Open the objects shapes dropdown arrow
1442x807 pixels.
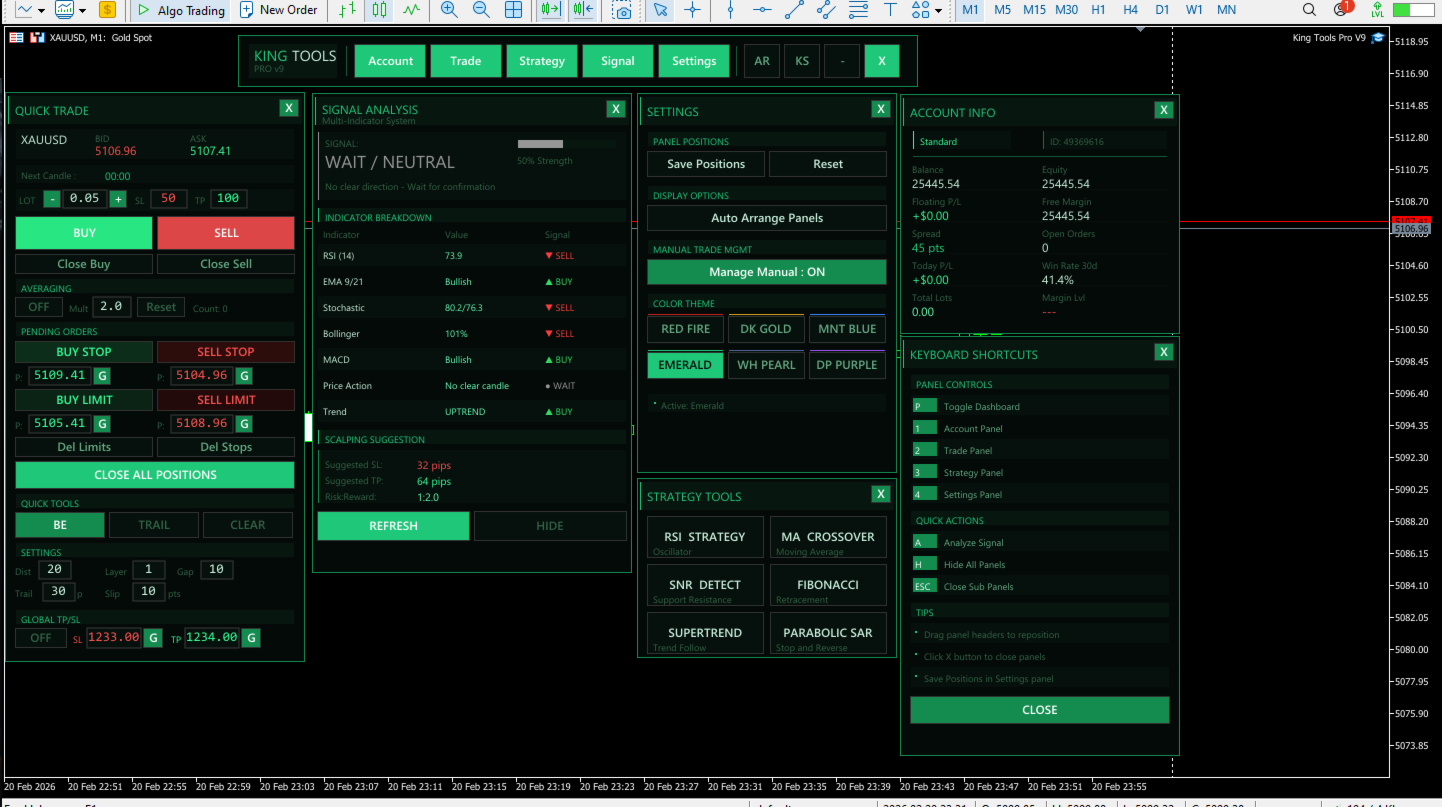(938, 11)
